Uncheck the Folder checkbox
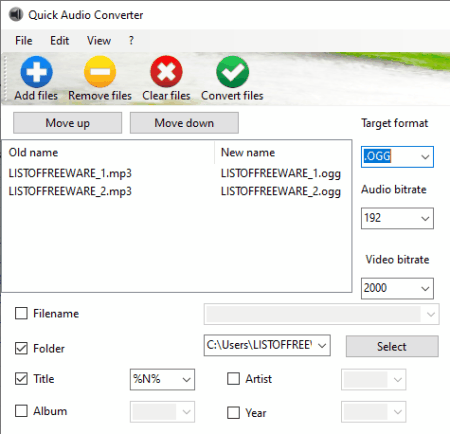 [x=21, y=348]
